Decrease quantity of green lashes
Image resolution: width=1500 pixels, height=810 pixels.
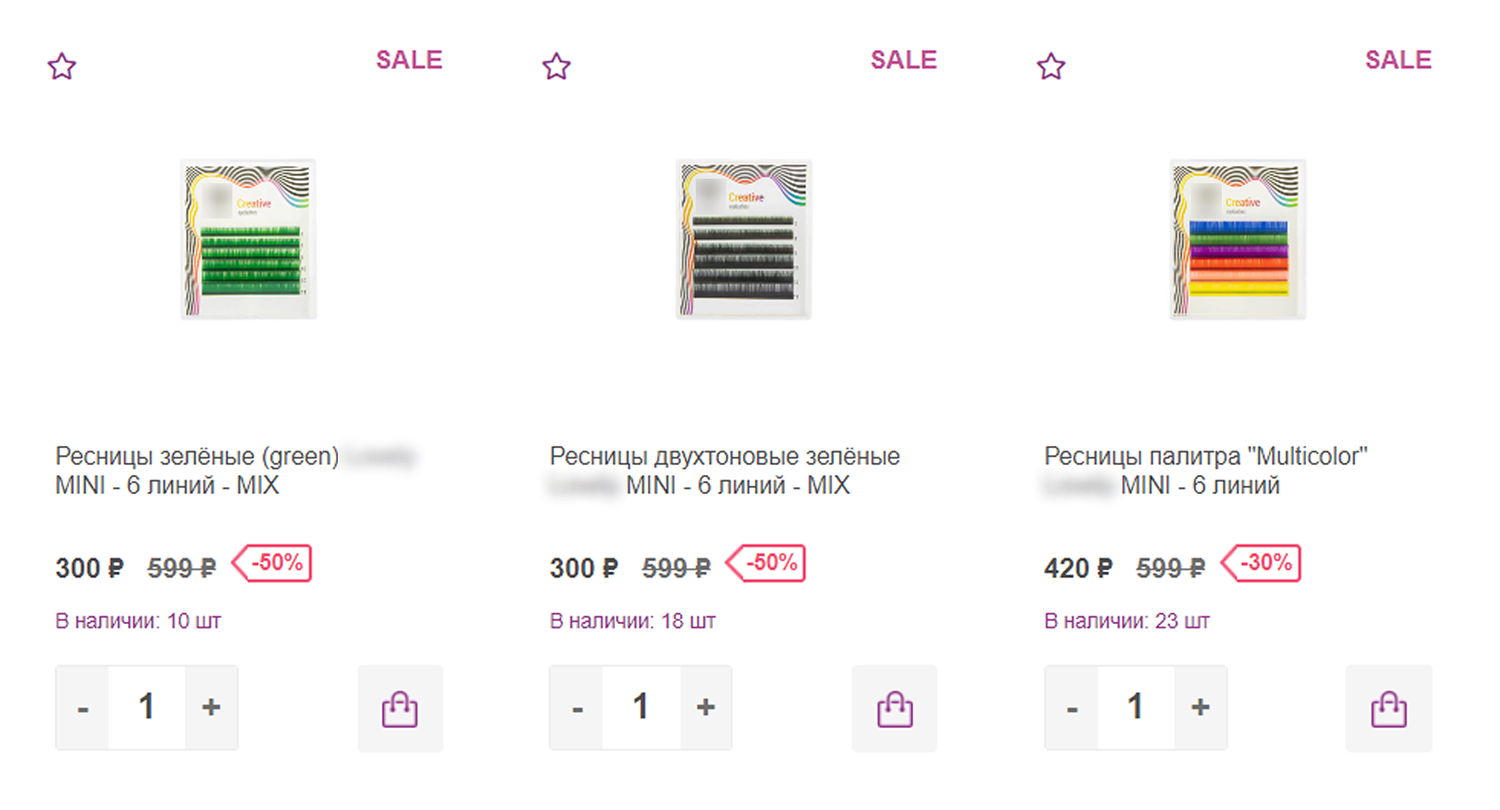point(83,708)
